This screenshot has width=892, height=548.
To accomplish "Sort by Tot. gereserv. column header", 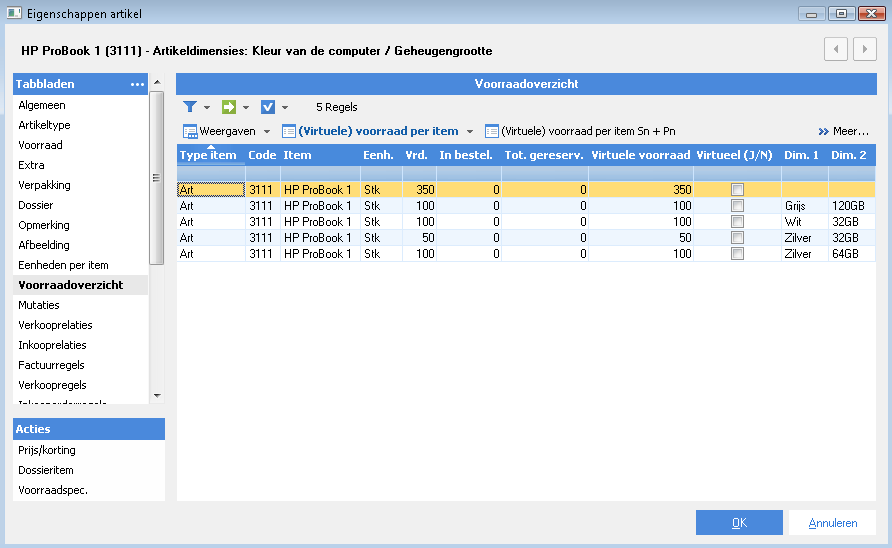I will click(545, 155).
